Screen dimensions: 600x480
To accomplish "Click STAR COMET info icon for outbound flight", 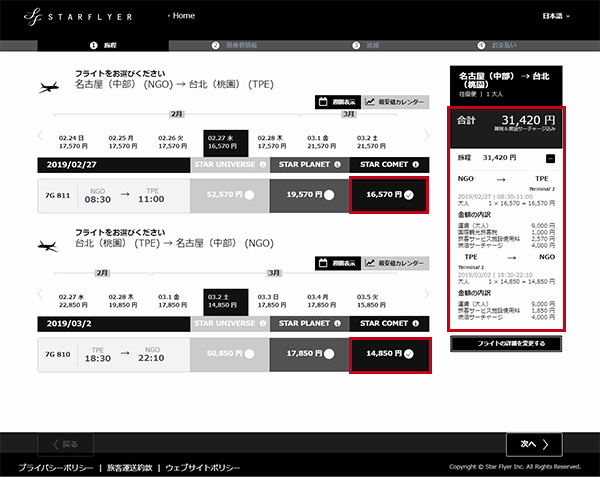I will tap(419, 164).
